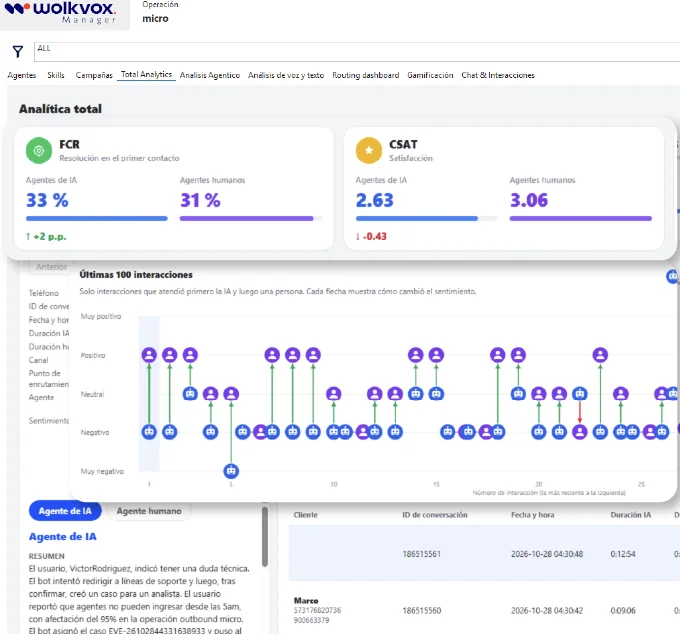Viewport: 680px width, 640px height.
Task: Click the Operación micro label
Action: pos(160,12)
